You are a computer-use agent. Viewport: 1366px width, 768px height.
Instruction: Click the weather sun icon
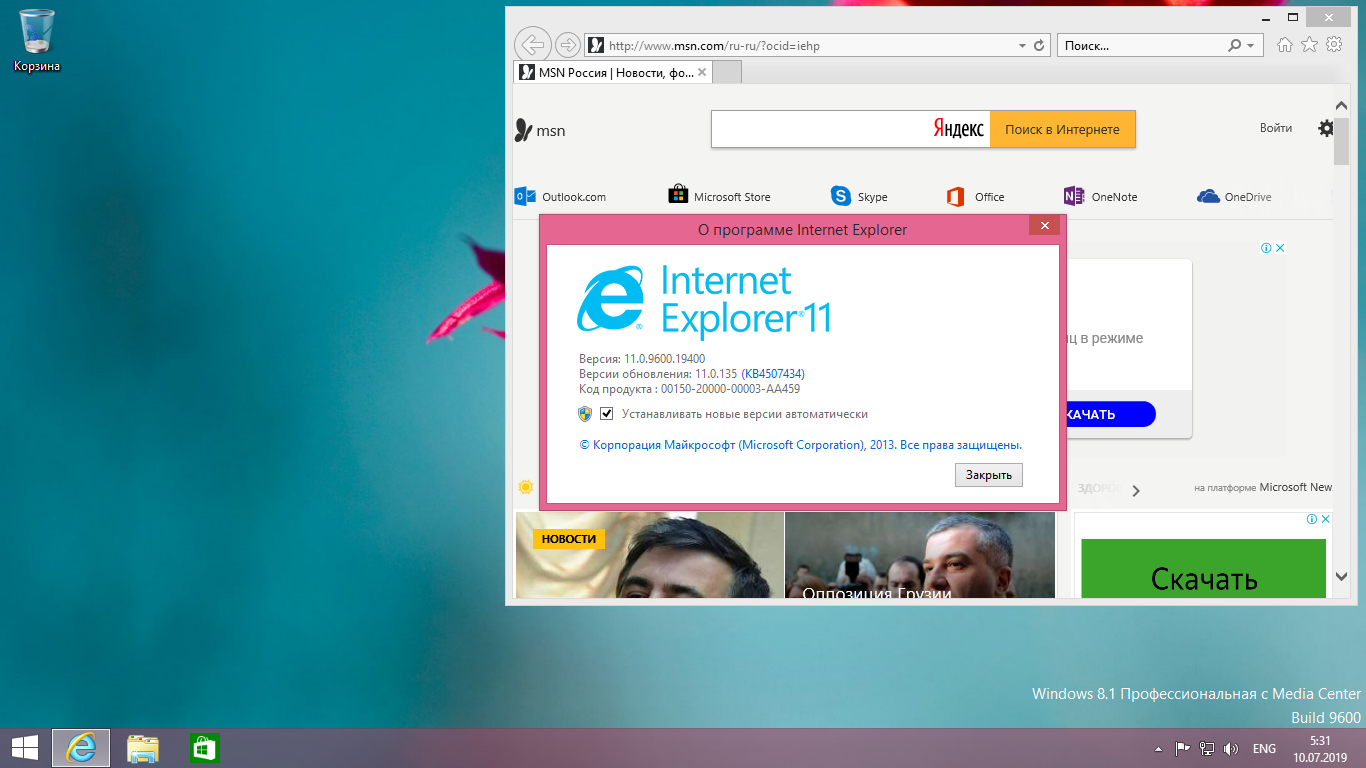(525, 487)
